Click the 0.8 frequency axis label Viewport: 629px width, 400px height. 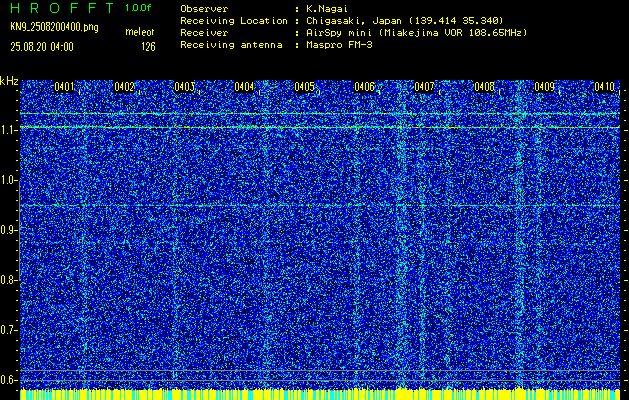7,280
